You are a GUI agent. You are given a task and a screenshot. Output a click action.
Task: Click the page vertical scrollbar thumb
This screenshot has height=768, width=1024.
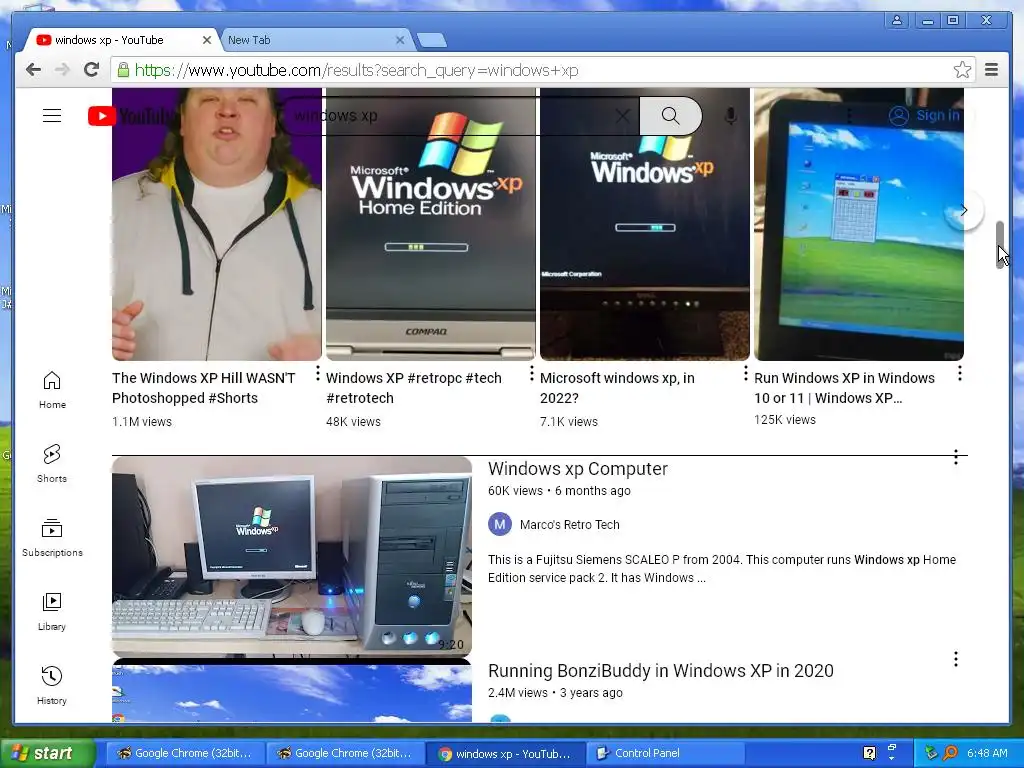point(1000,244)
